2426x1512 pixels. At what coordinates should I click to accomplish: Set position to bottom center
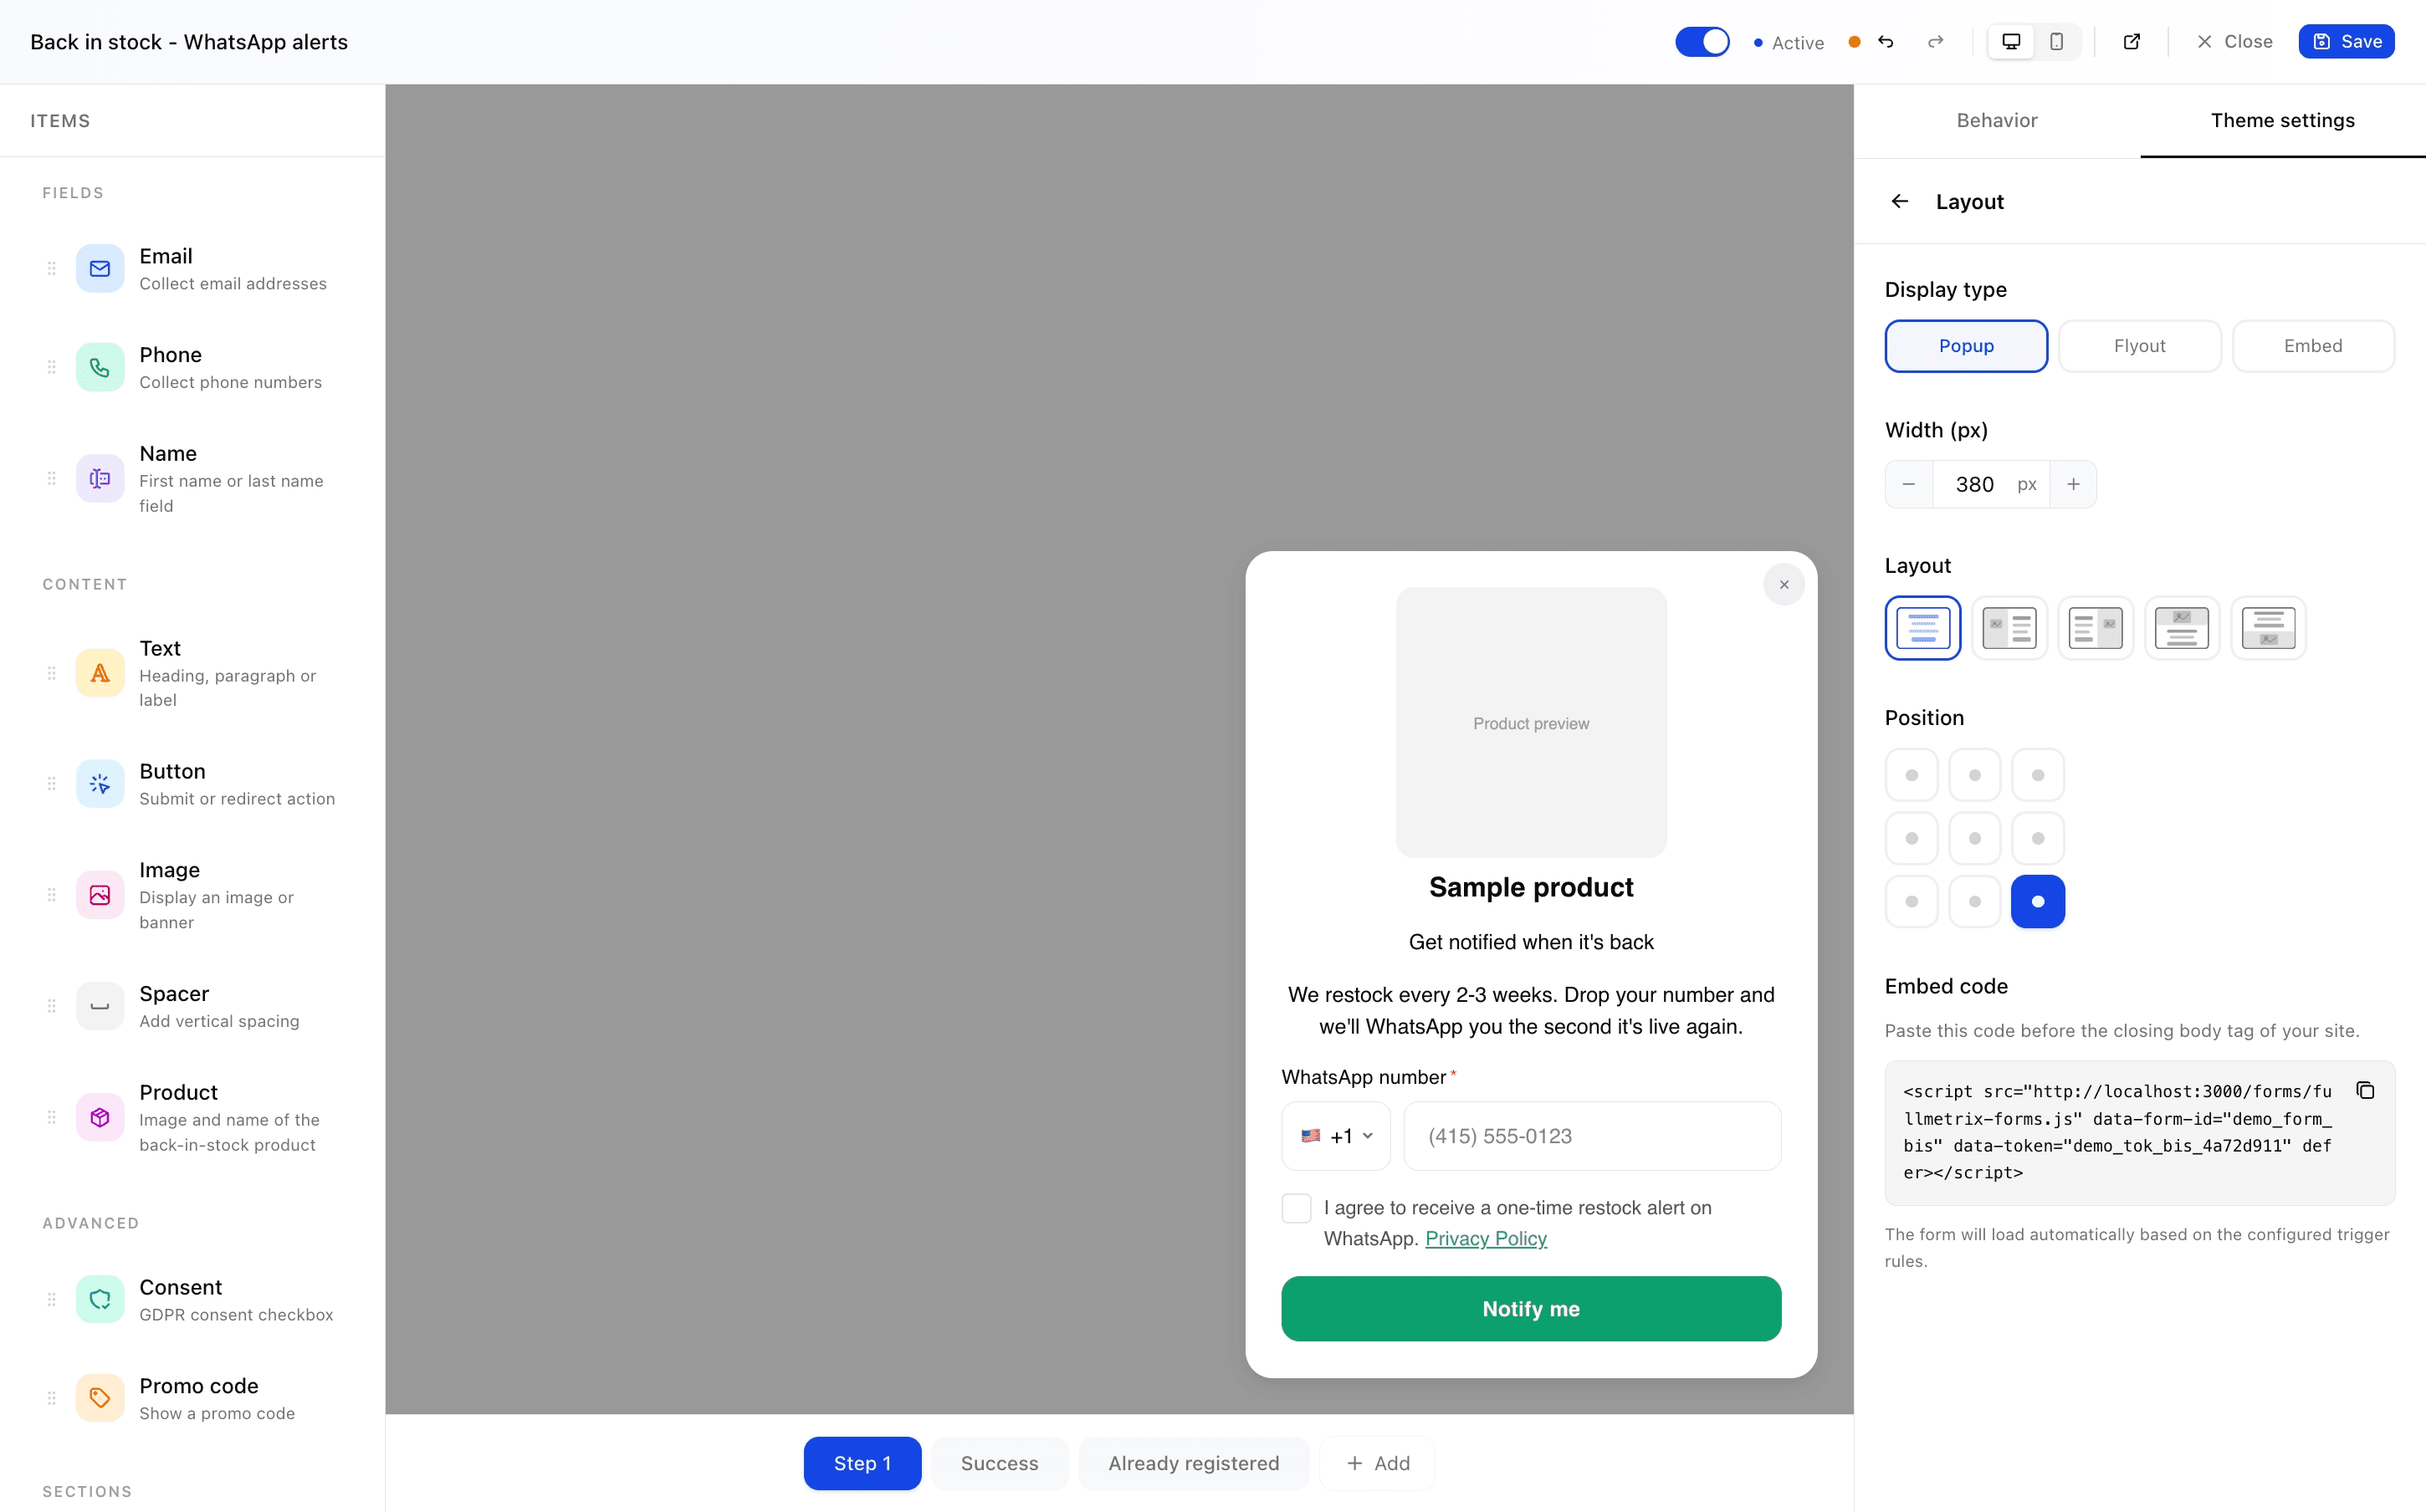1975,902
